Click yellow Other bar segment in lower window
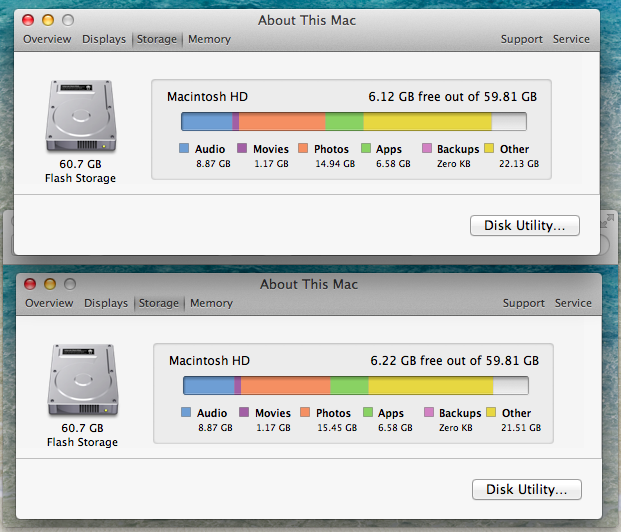The height and width of the screenshot is (532, 621). point(431,385)
